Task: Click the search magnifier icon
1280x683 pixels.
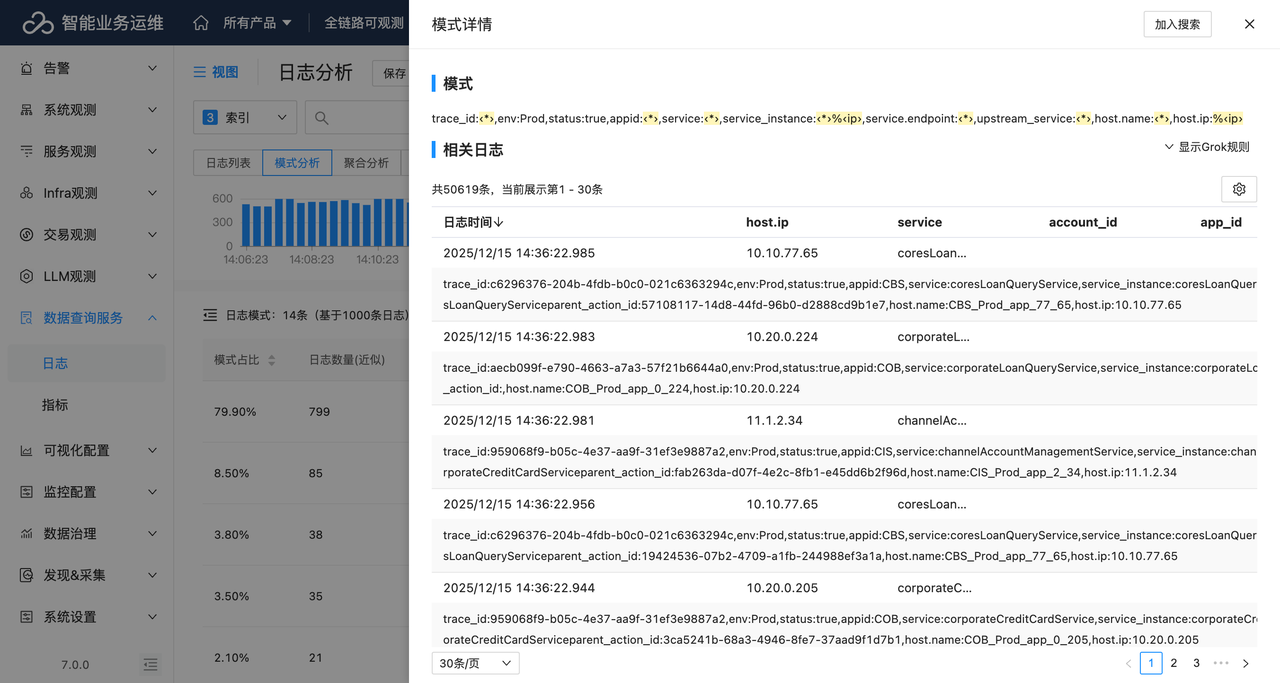Action: [x=321, y=118]
